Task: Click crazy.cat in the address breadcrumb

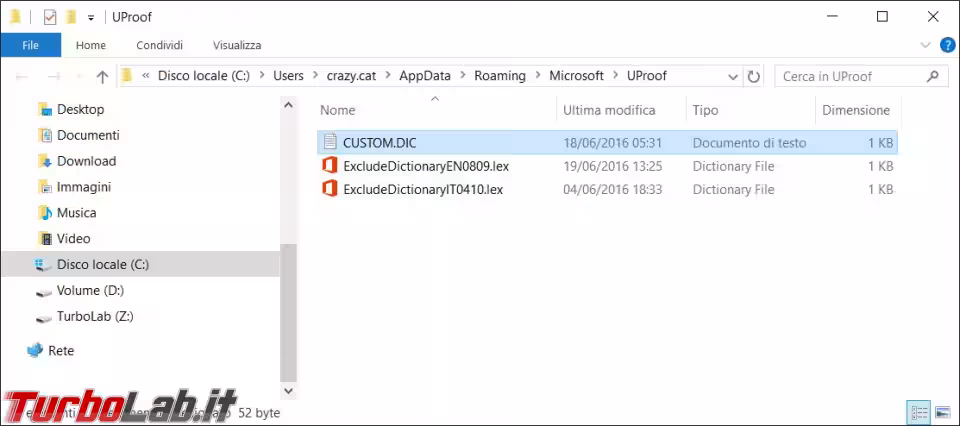Action: [x=352, y=76]
